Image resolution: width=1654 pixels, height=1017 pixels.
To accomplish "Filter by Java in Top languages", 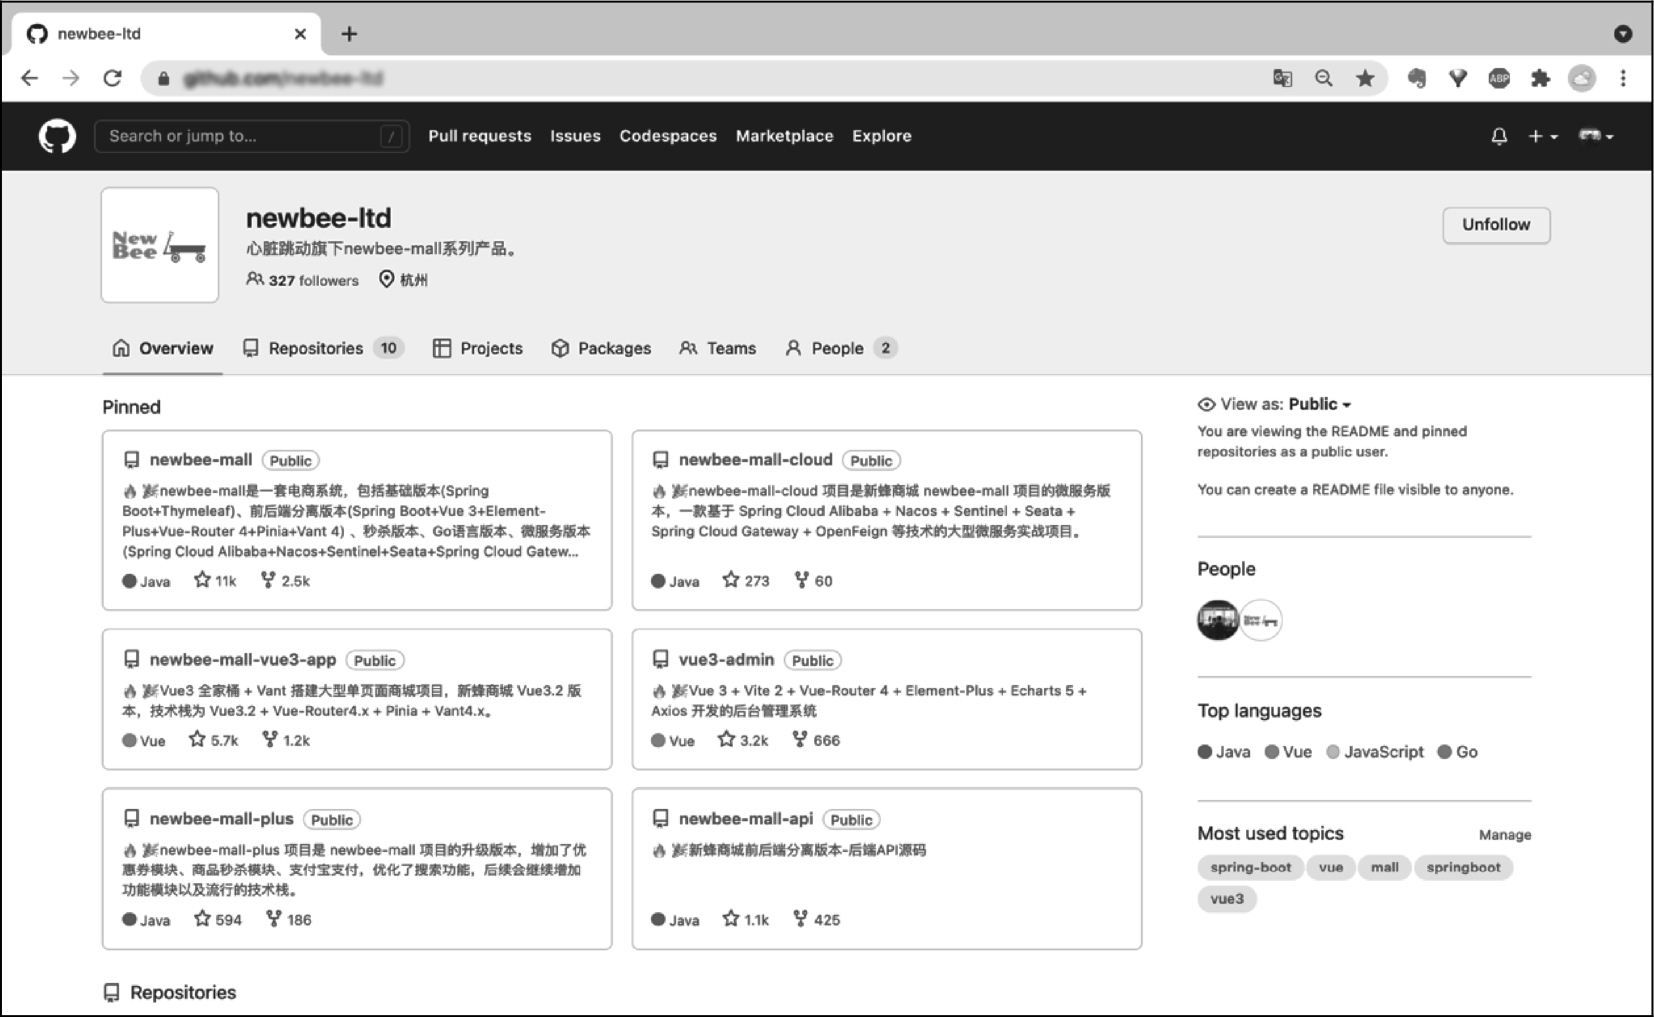I will (1224, 752).
